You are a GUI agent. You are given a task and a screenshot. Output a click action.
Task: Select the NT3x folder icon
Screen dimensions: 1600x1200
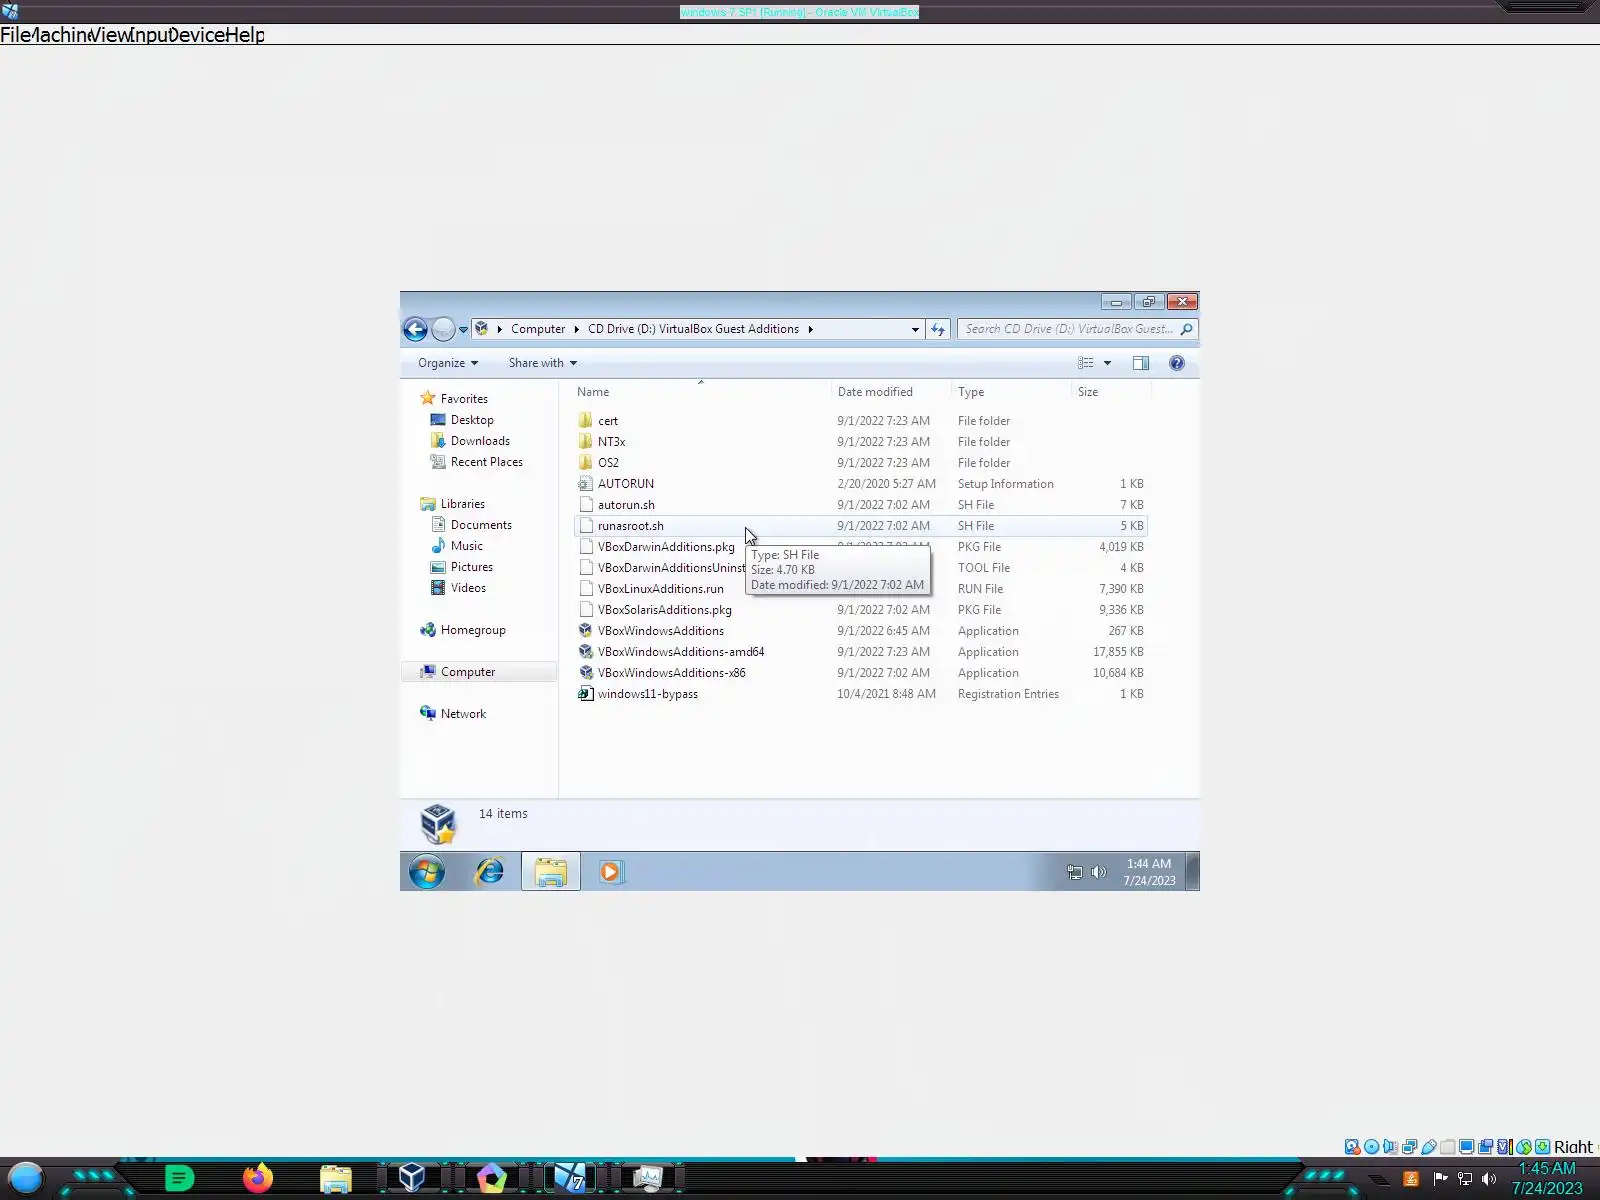pyautogui.click(x=586, y=441)
